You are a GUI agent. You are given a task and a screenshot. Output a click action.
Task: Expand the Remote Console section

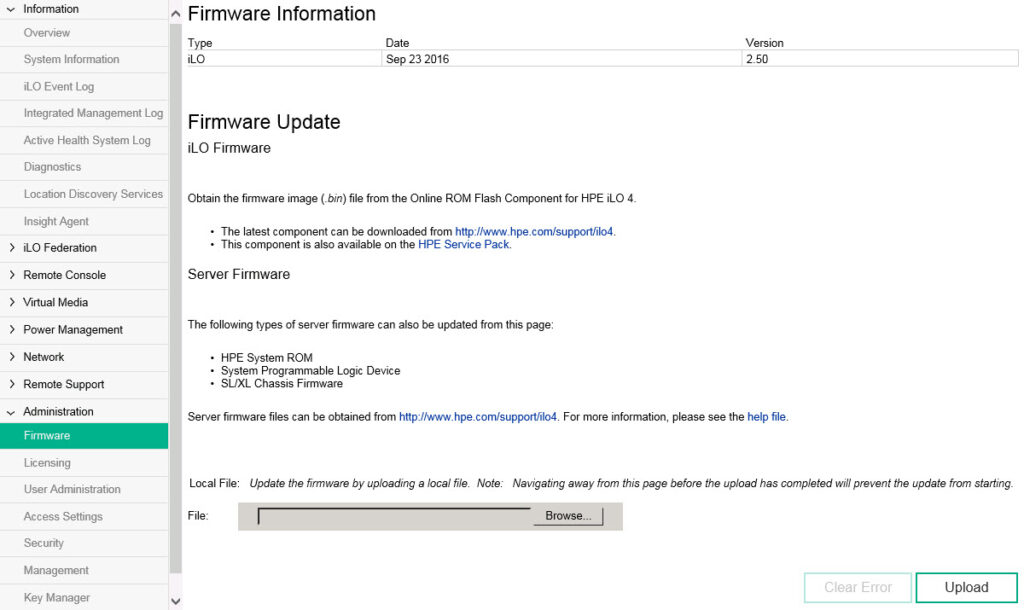(11, 275)
